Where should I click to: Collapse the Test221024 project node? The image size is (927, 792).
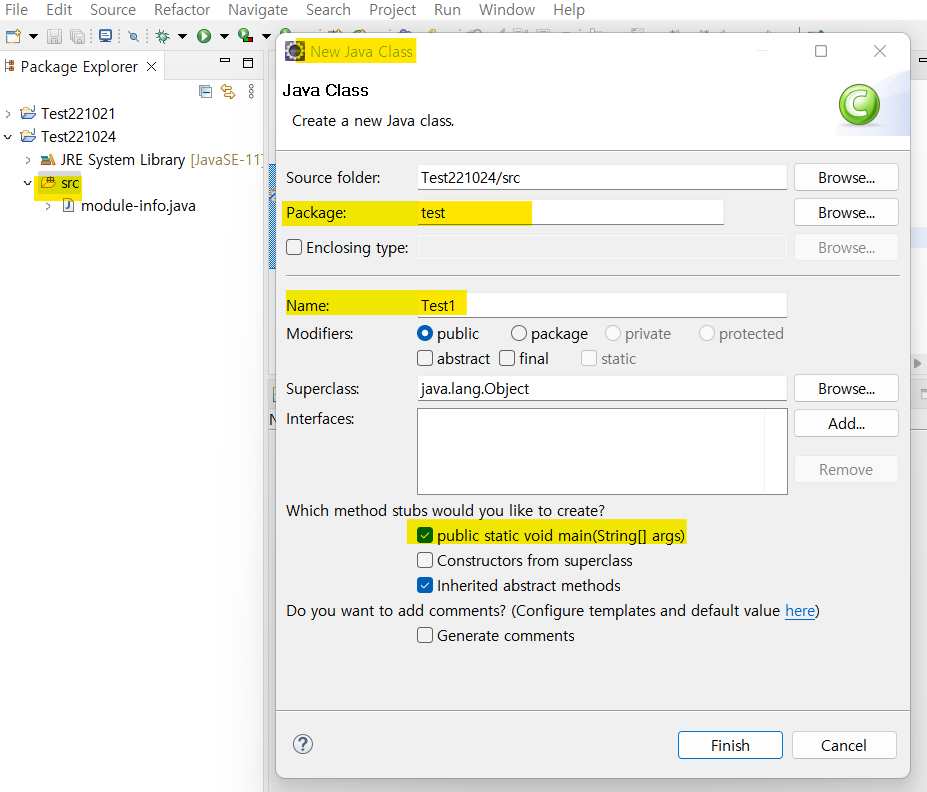click(8, 137)
